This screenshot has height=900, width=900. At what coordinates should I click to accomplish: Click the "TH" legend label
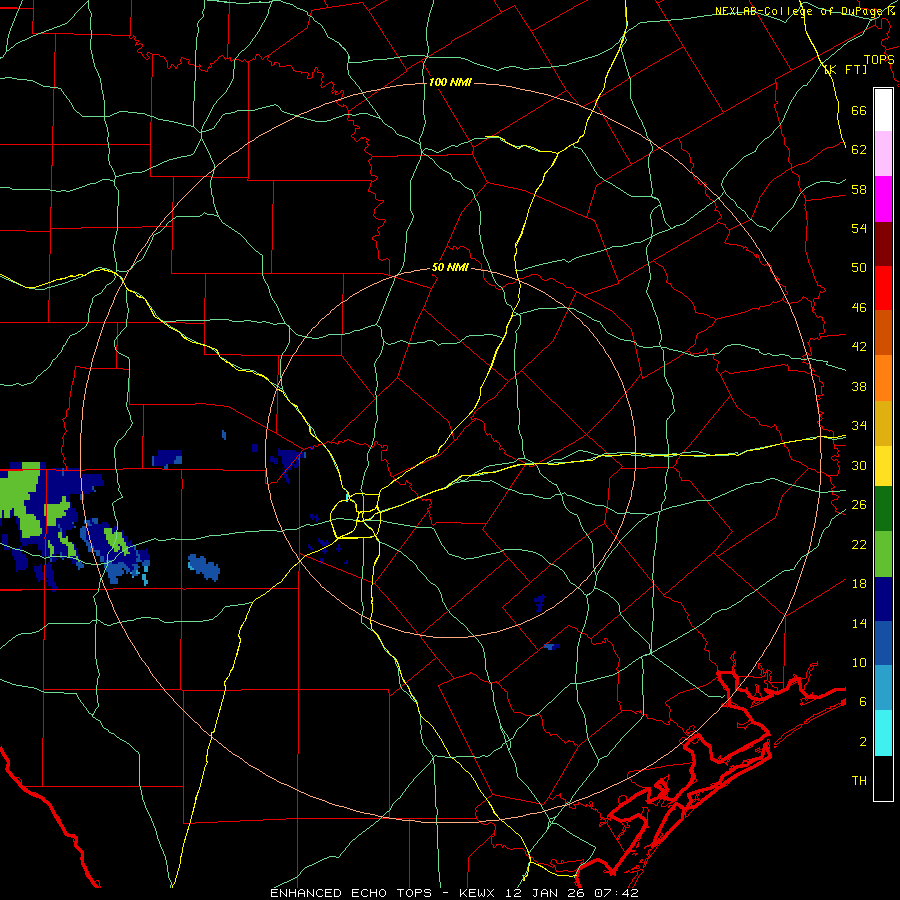point(859,781)
